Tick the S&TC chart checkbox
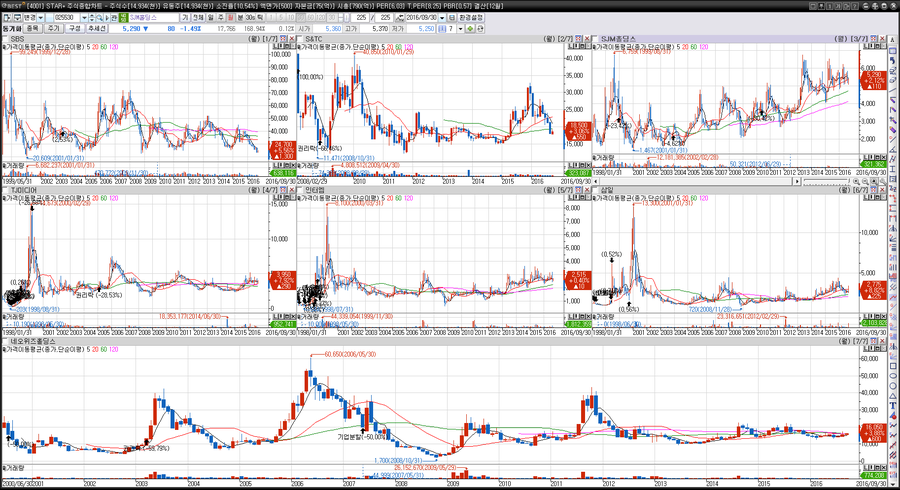 300,39
